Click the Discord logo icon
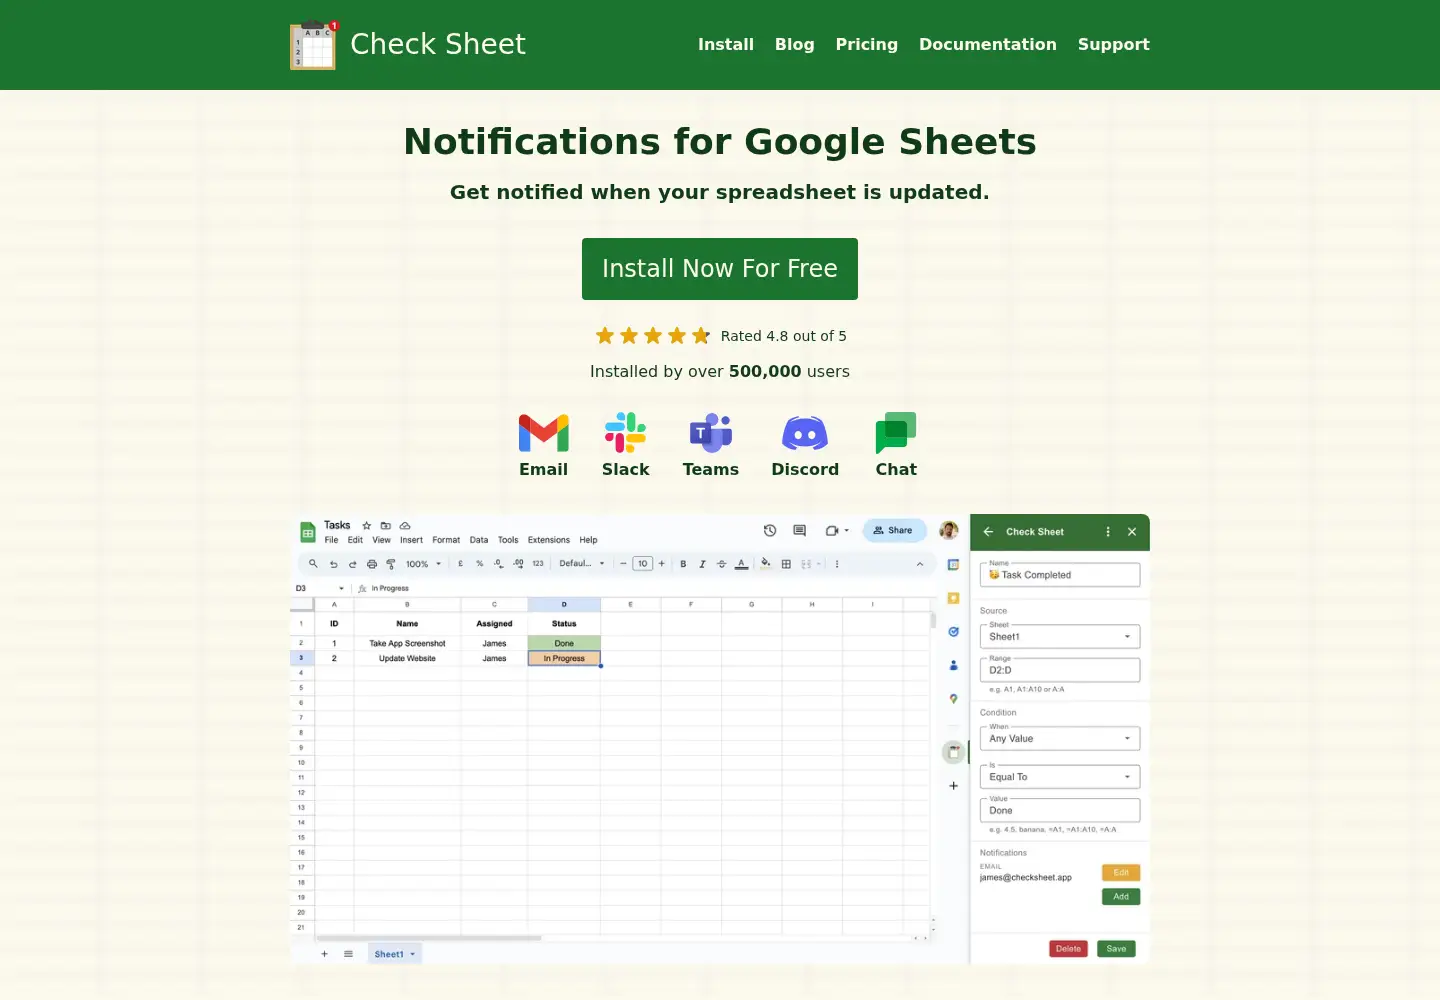Image resolution: width=1440 pixels, height=1000 pixels. pos(805,433)
